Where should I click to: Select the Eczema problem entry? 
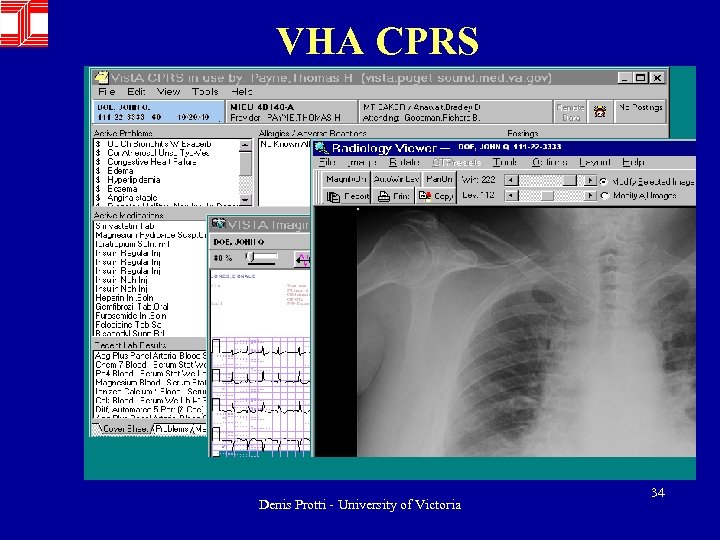(167, 189)
